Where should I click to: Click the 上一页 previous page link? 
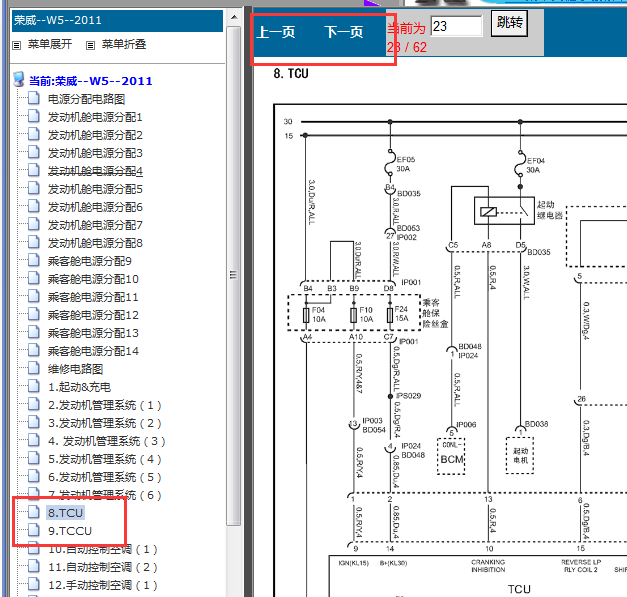[276, 32]
